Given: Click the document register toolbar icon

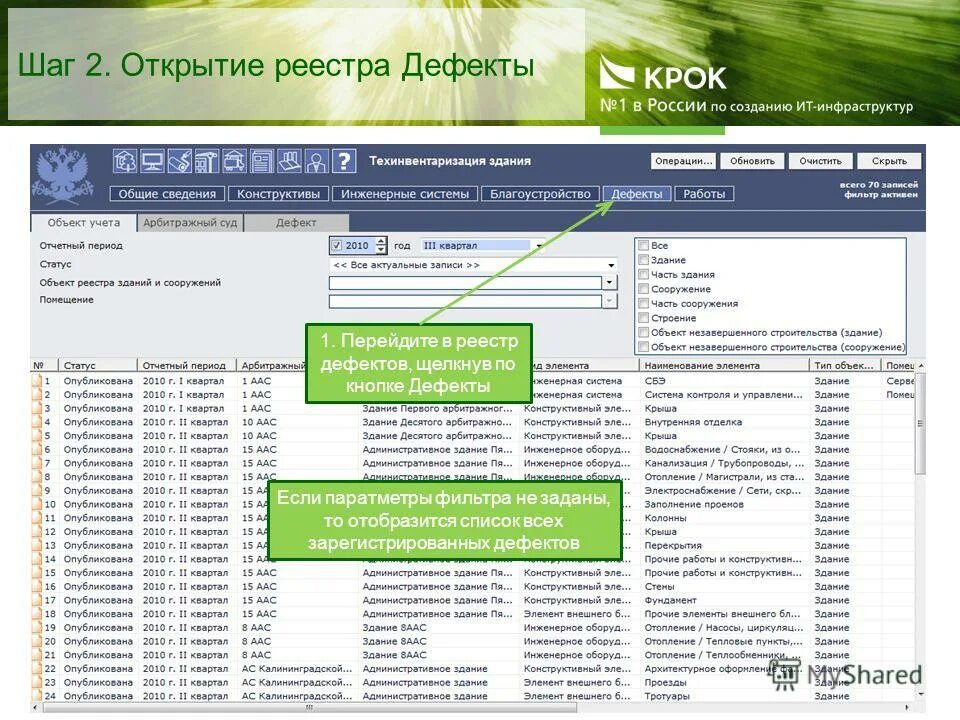Looking at the screenshot, I should pyautogui.click(x=259, y=162).
